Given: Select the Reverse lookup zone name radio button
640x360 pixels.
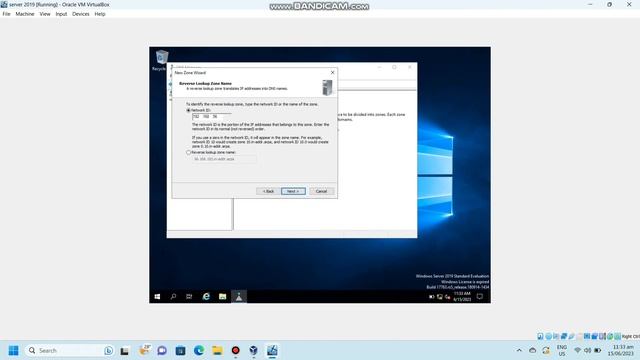Looking at the screenshot, I should (x=189, y=152).
